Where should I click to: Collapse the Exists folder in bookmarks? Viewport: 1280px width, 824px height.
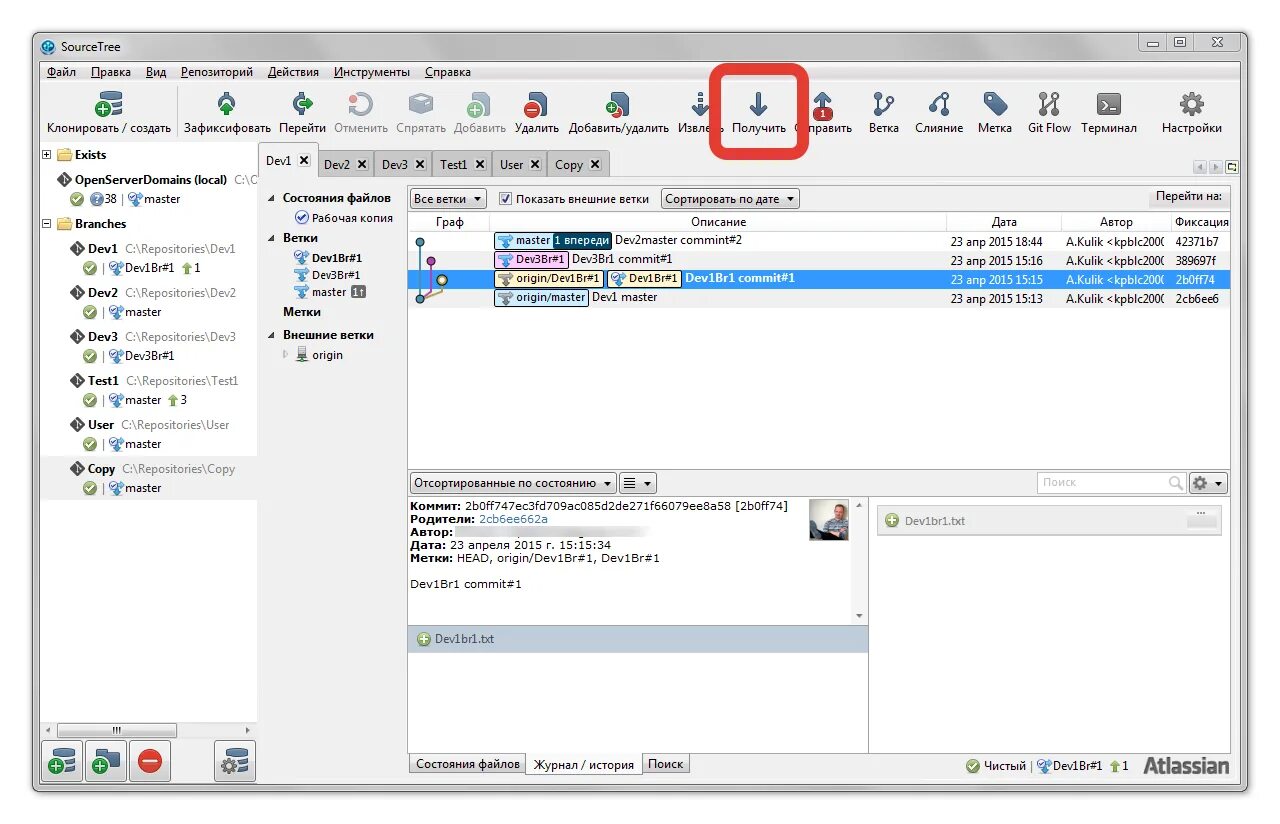[x=47, y=155]
